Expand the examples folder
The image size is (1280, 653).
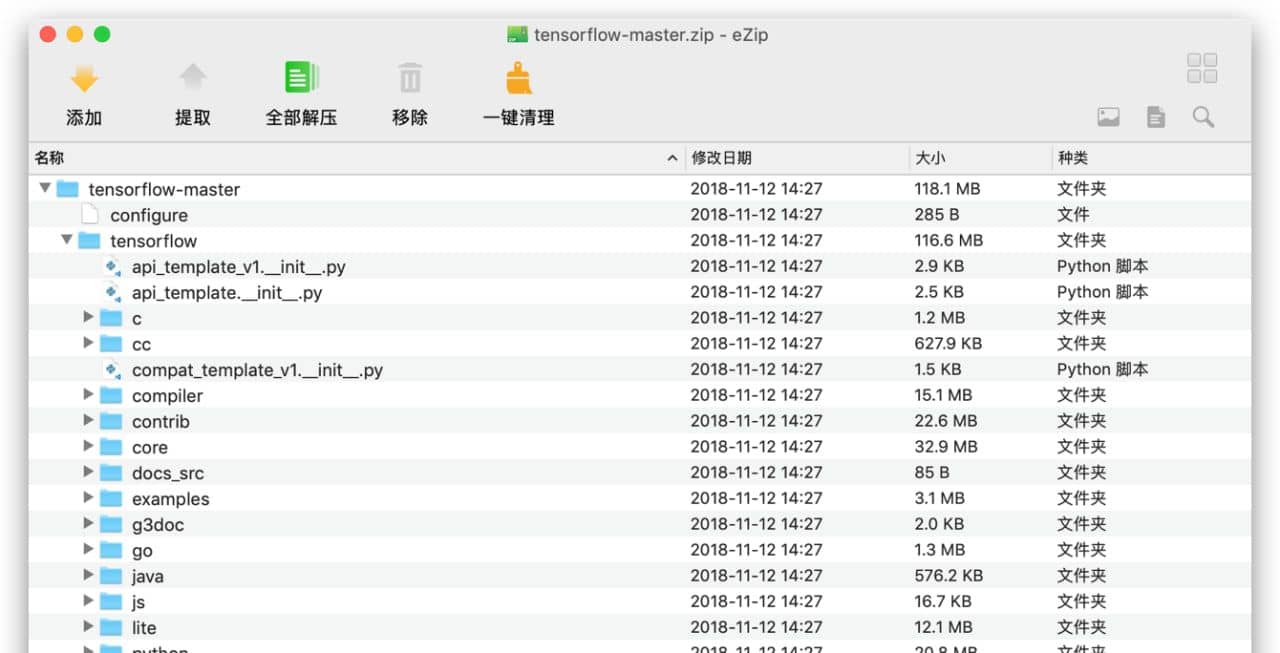pyautogui.click(x=88, y=498)
